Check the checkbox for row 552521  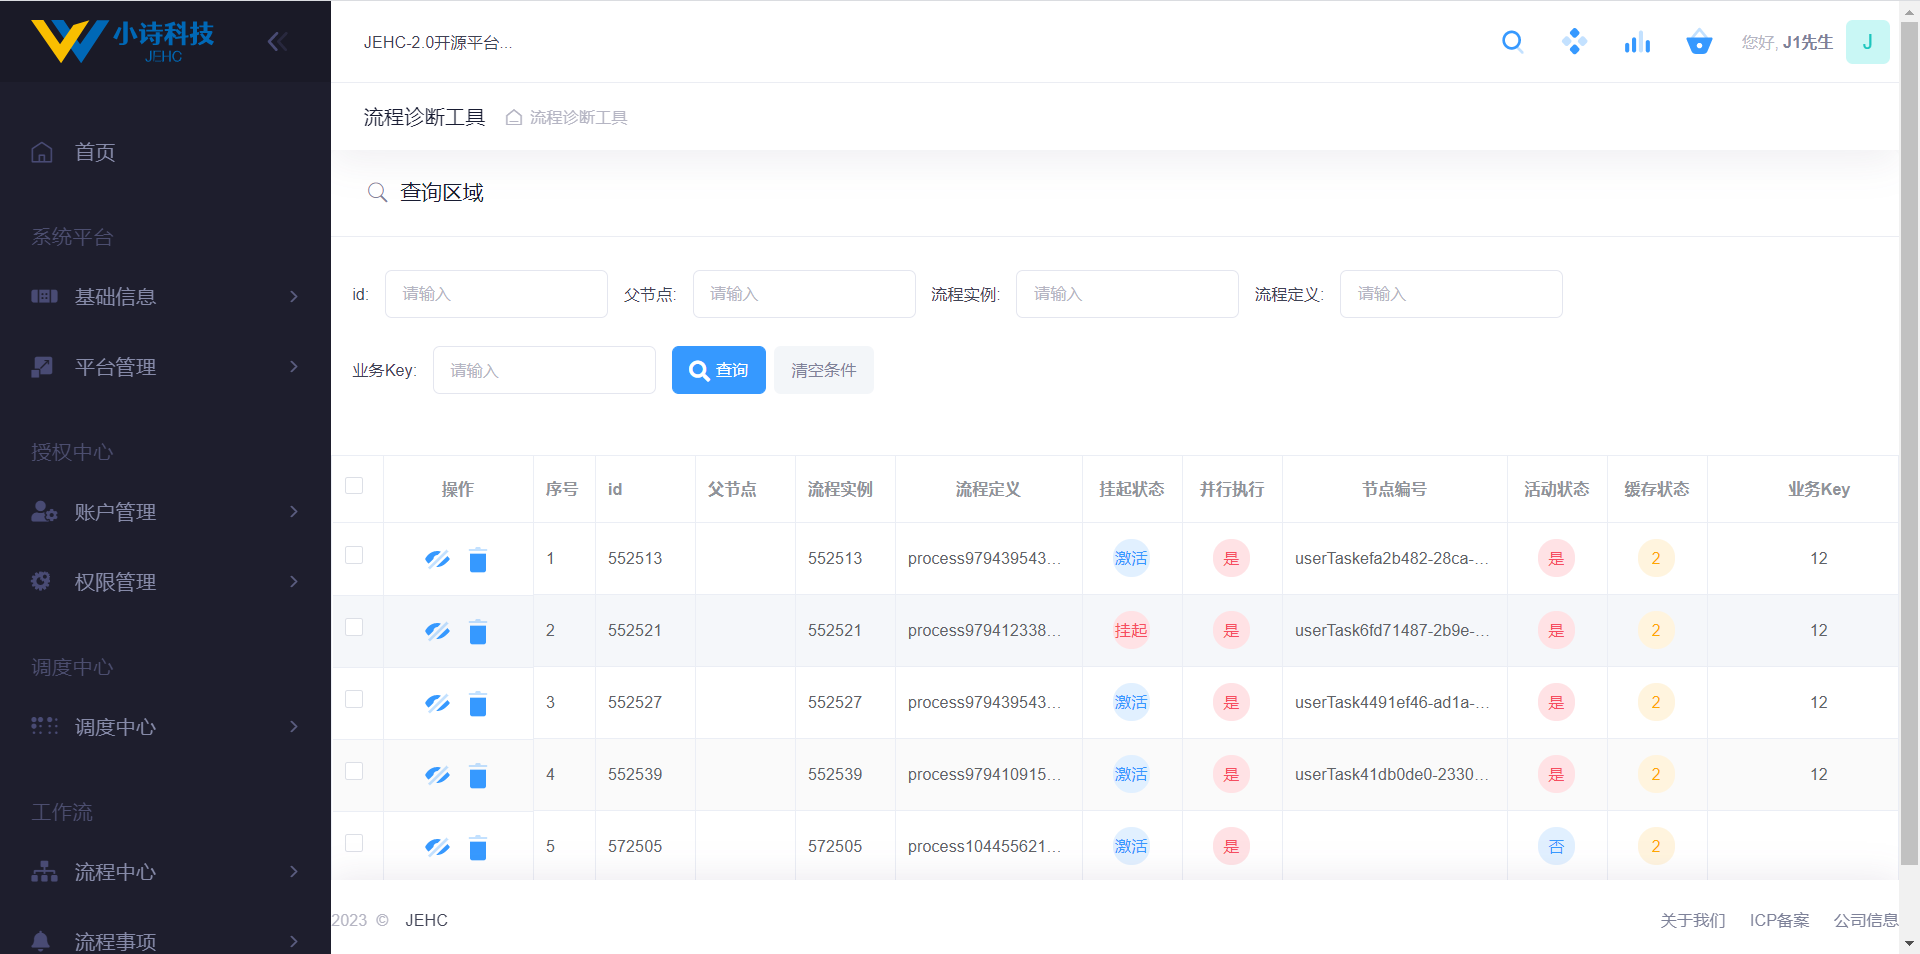[x=354, y=627]
